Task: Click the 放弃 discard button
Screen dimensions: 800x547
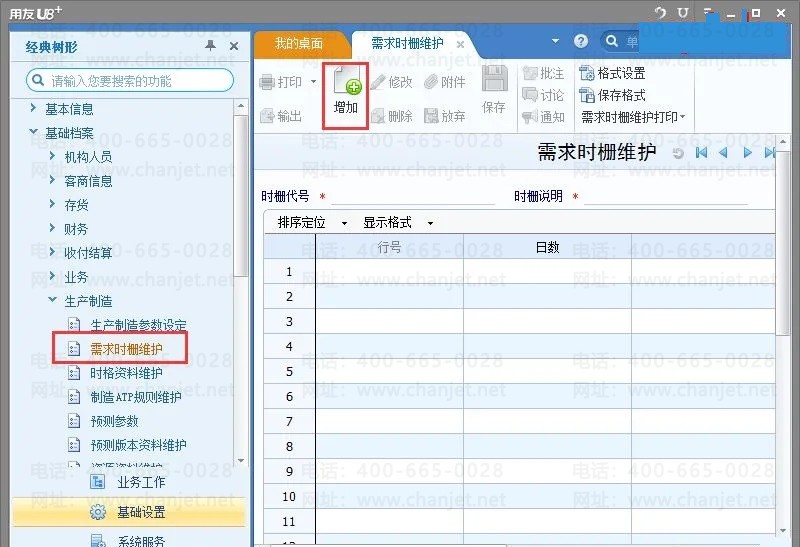Action: coord(445,116)
